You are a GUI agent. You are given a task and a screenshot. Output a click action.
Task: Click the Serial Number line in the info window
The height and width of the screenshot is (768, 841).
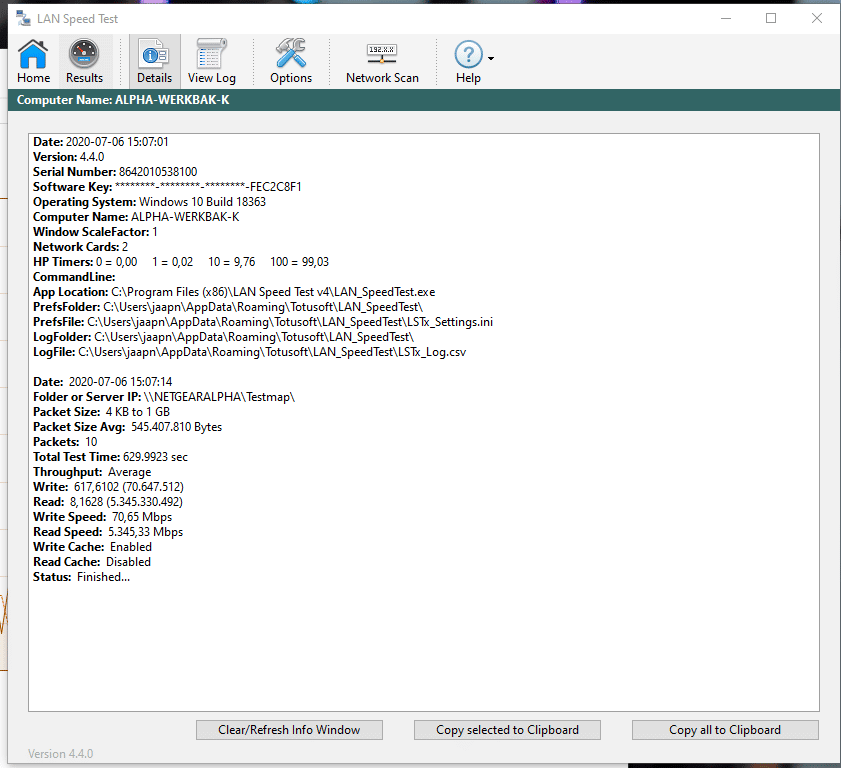(115, 172)
